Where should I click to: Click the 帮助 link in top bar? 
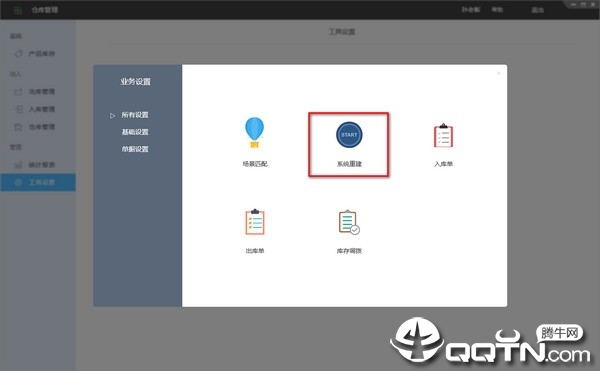(497, 10)
